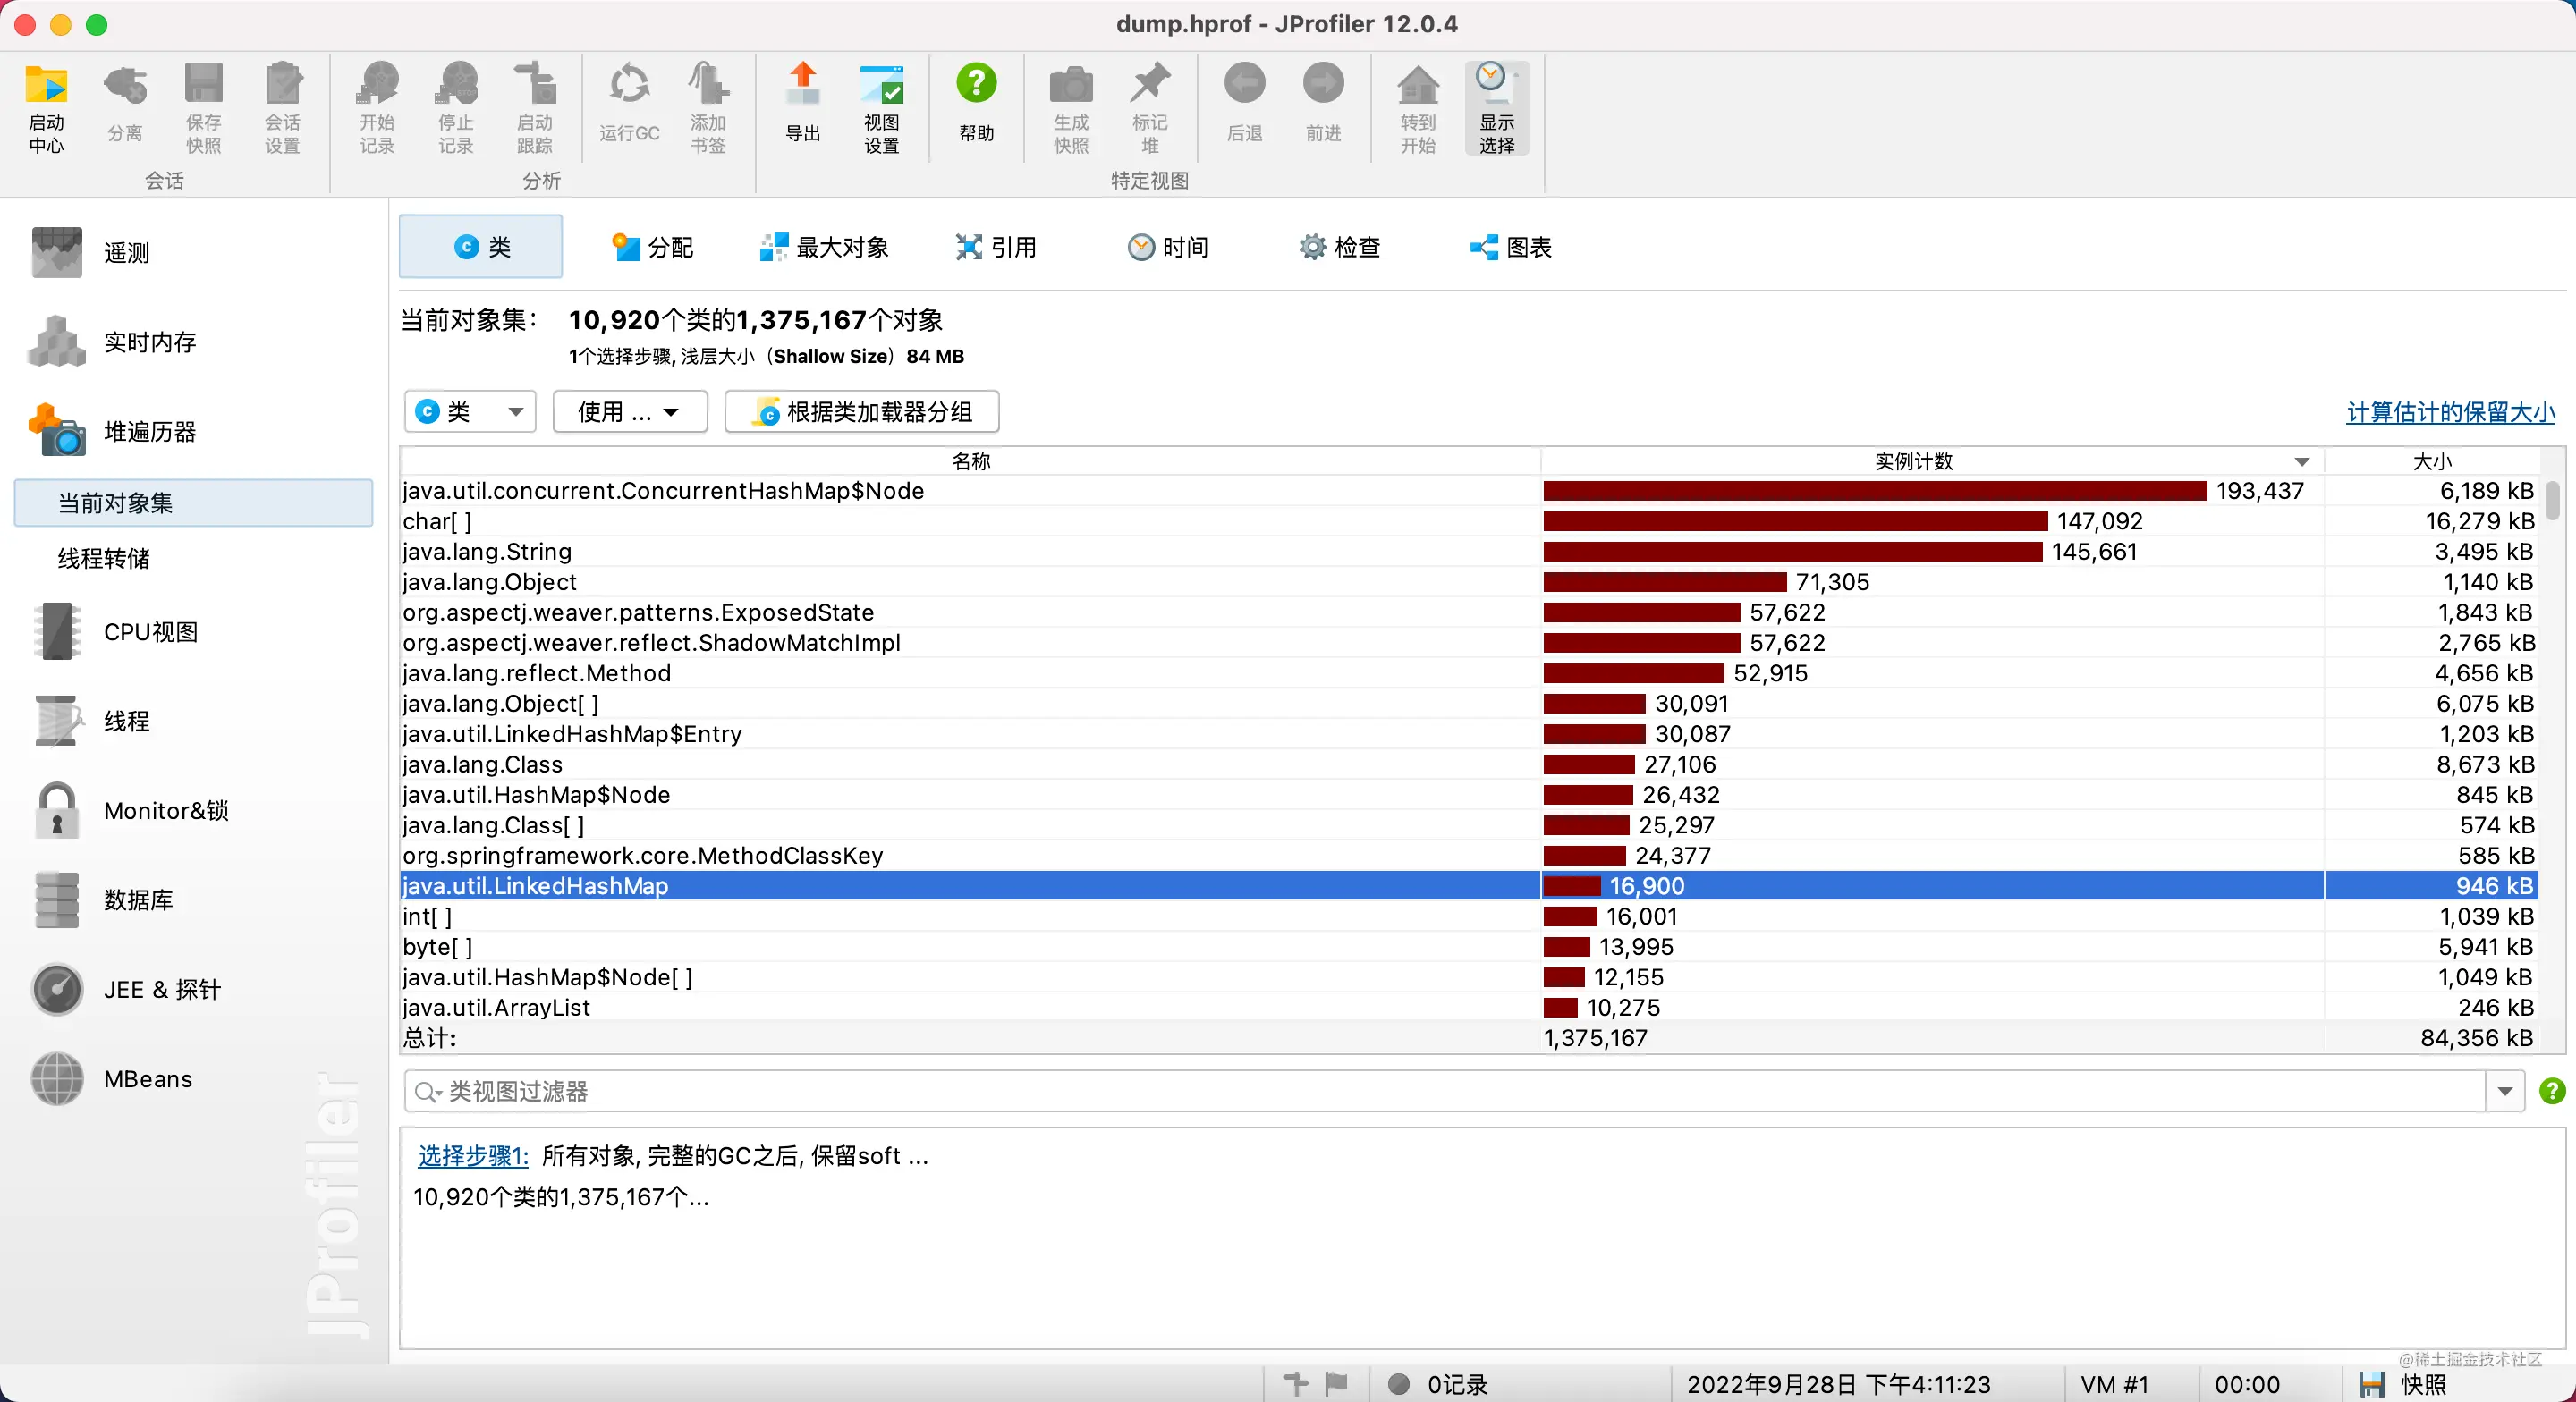Viewport: 2576px width, 1402px height.
Task: Click the 选择步骤1 link
Action: (x=473, y=1156)
